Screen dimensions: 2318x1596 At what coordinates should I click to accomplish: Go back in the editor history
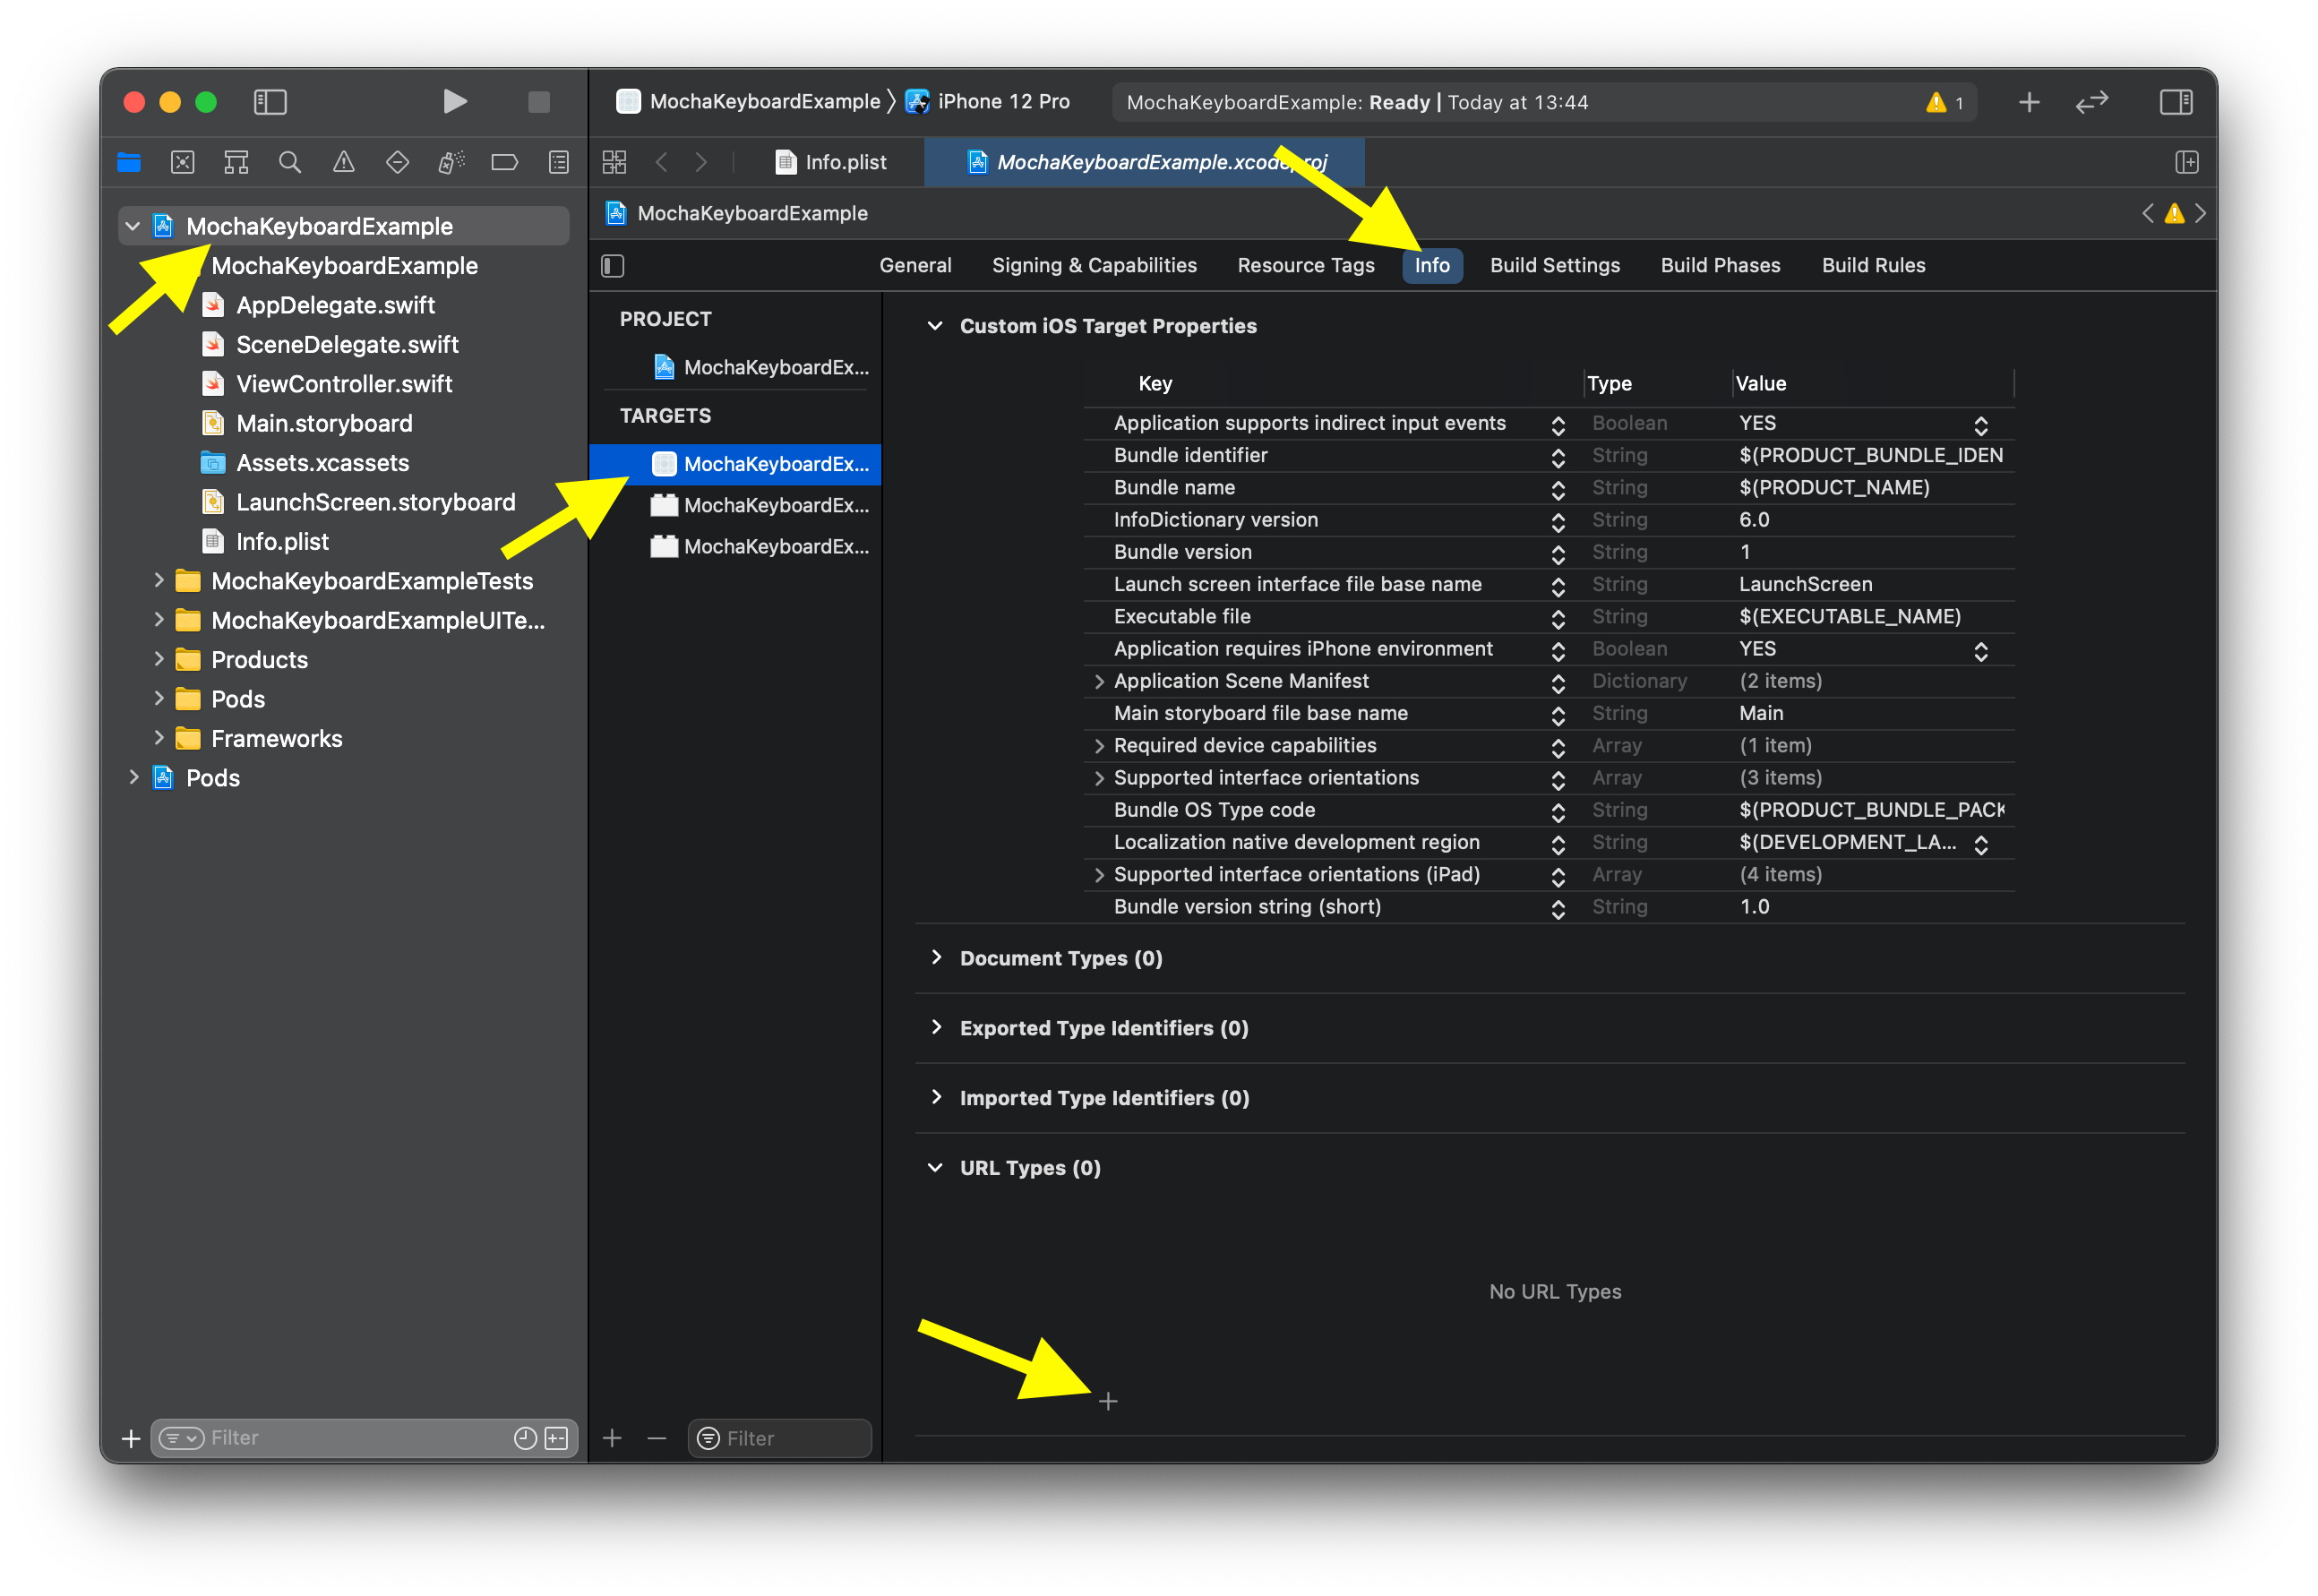tap(662, 162)
